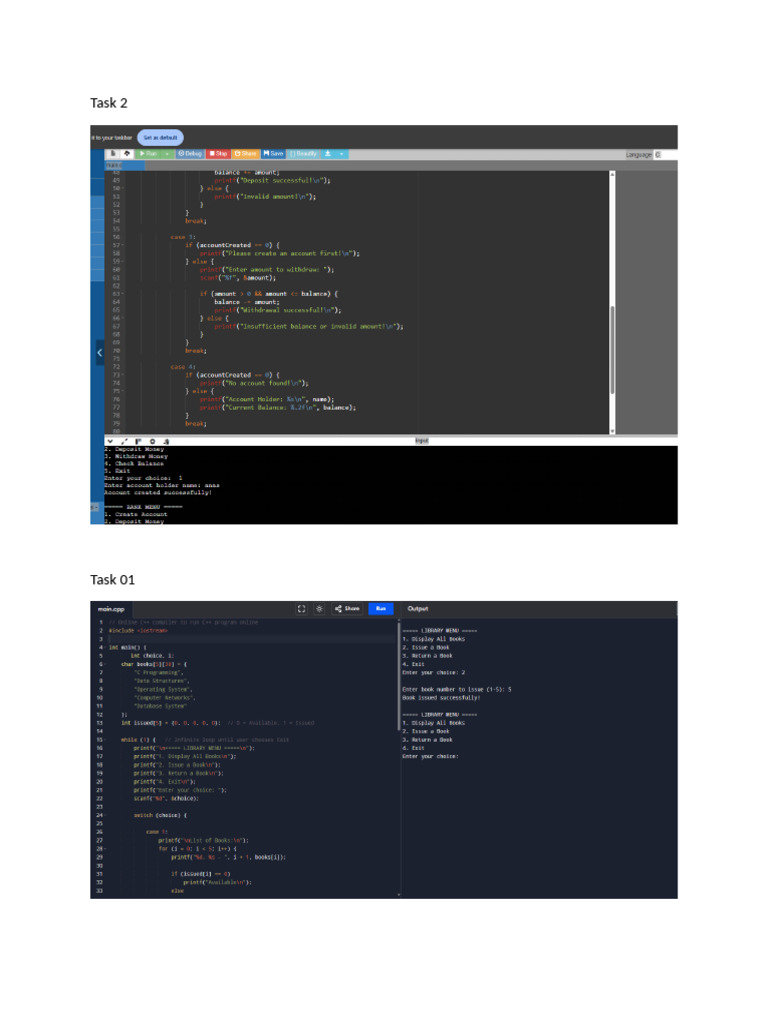Collapse the left sidebar with chevron arrow
Viewport: 768px width, 1024px height.
click(99, 353)
